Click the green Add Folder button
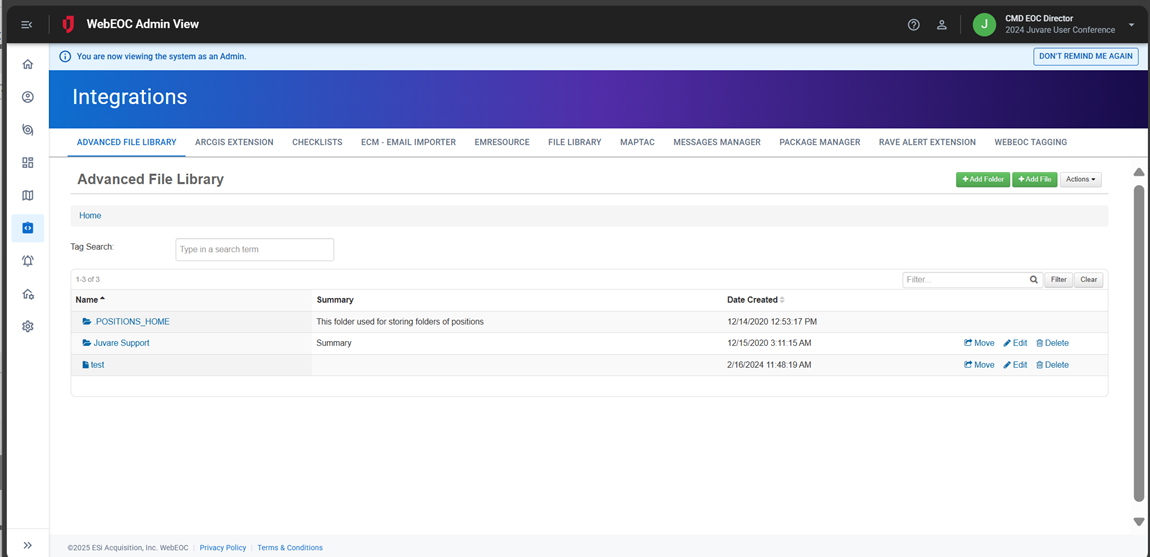The height and width of the screenshot is (557, 1150). click(x=982, y=180)
